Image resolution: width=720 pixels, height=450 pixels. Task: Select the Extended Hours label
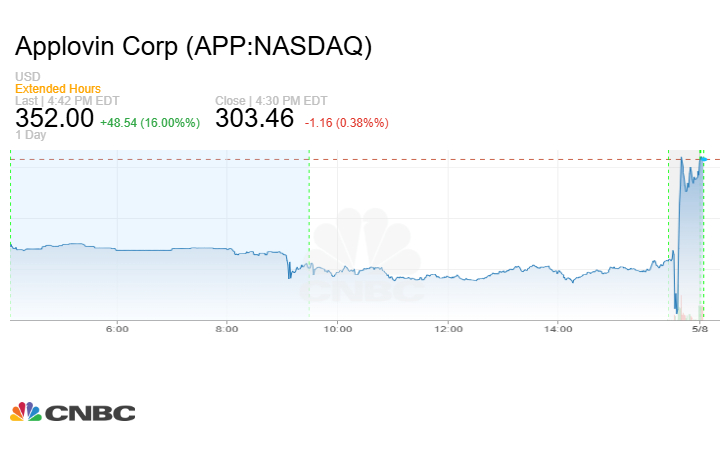pyautogui.click(x=57, y=89)
